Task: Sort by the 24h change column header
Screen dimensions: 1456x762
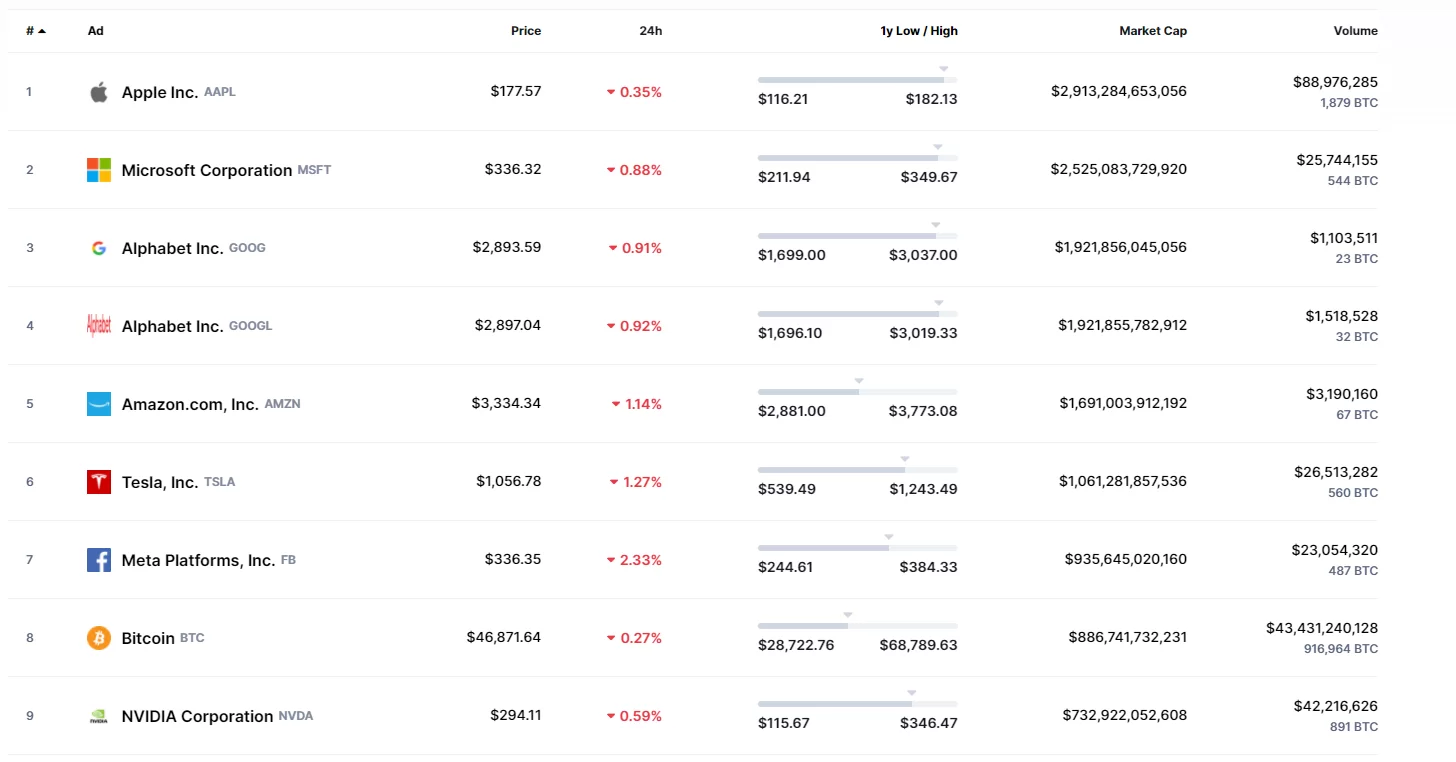Action: [x=650, y=31]
